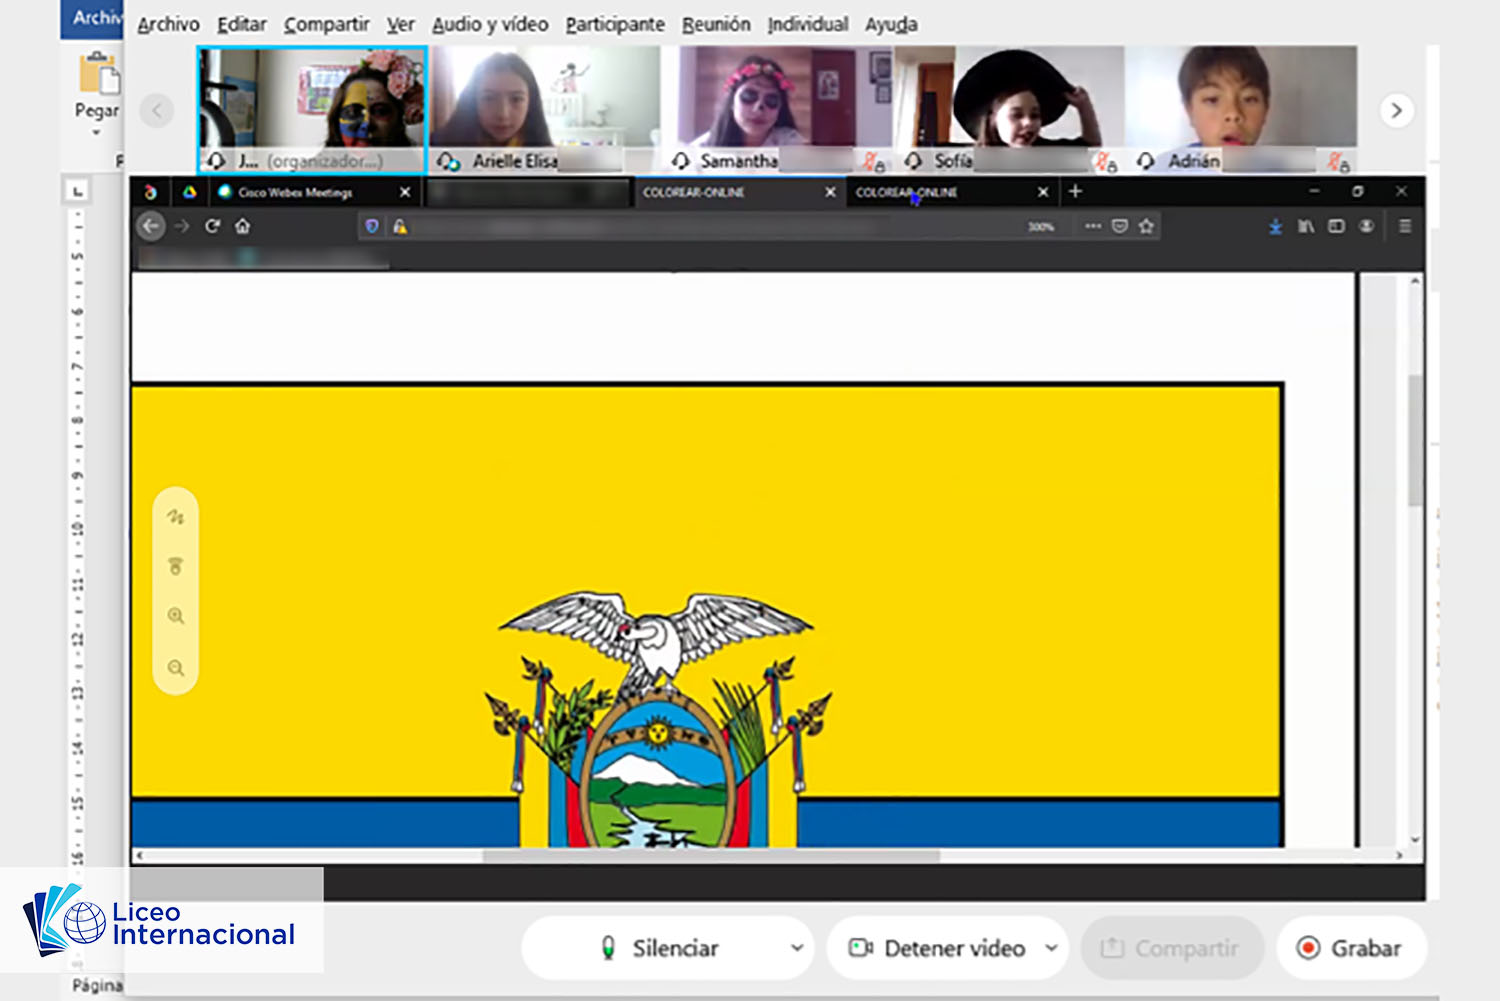Select Samantha's video thumbnail
1500x1001 pixels.
pyautogui.click(x=778, y=110)
